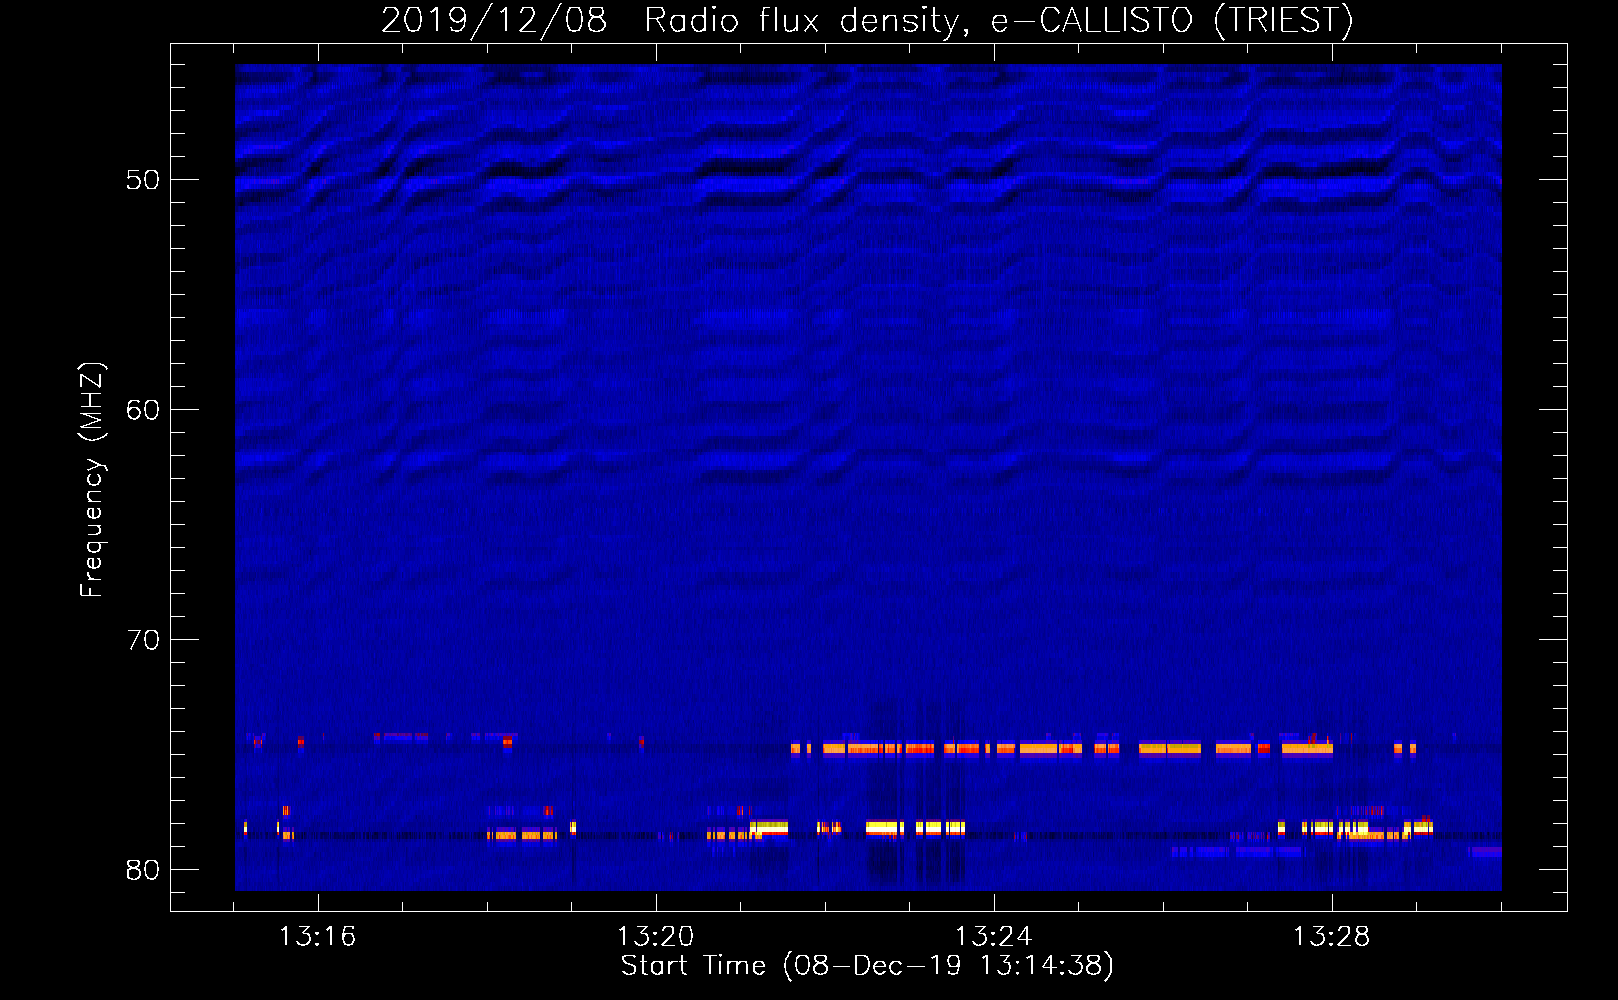This screenshot has width=1618, height=1000.
Task: Click the 13:28 time tick label
Action: pyautogui.click(x=1331, y=937)
